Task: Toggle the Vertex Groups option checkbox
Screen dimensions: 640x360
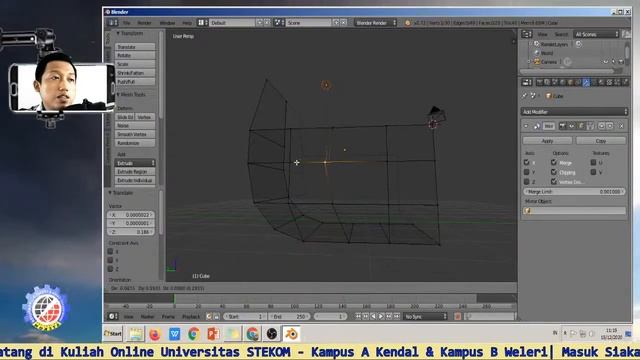Action: click(x=553, y=181)
